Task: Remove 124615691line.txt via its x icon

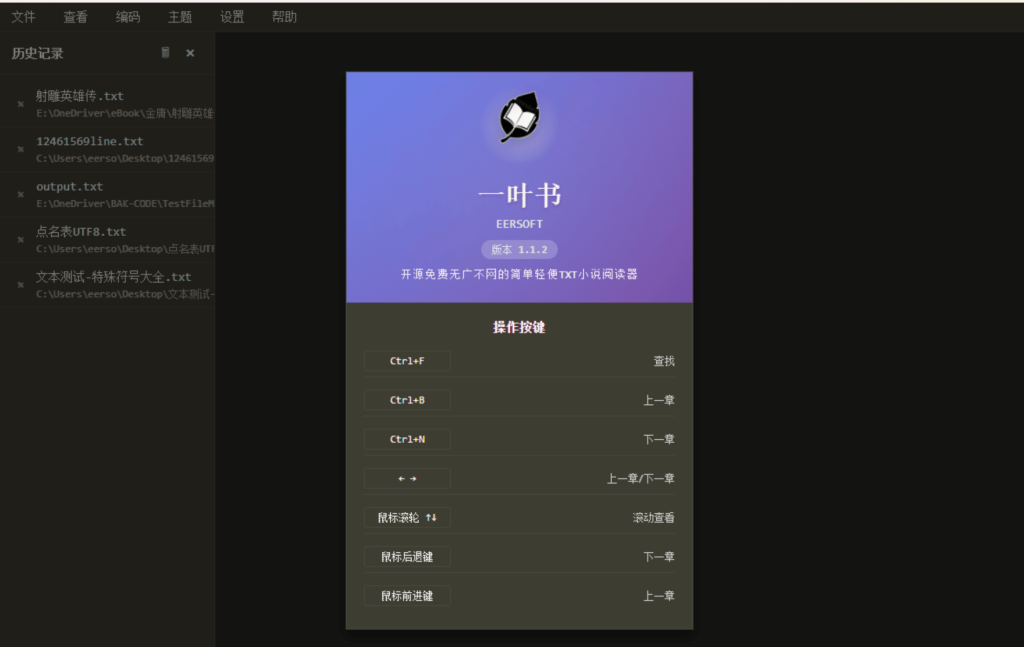Action: click(x=19, y=148)
